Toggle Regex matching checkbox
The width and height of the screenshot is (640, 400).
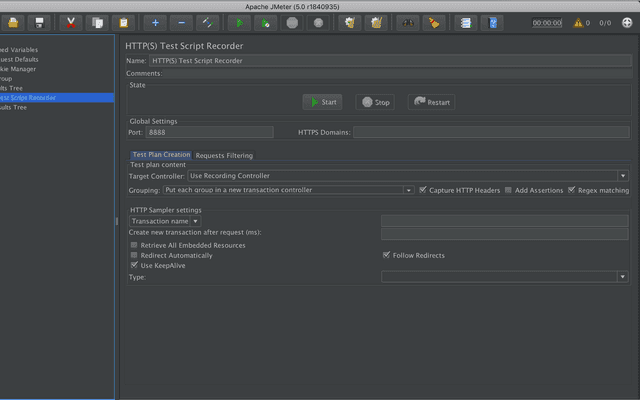click(x=571, y=190)
